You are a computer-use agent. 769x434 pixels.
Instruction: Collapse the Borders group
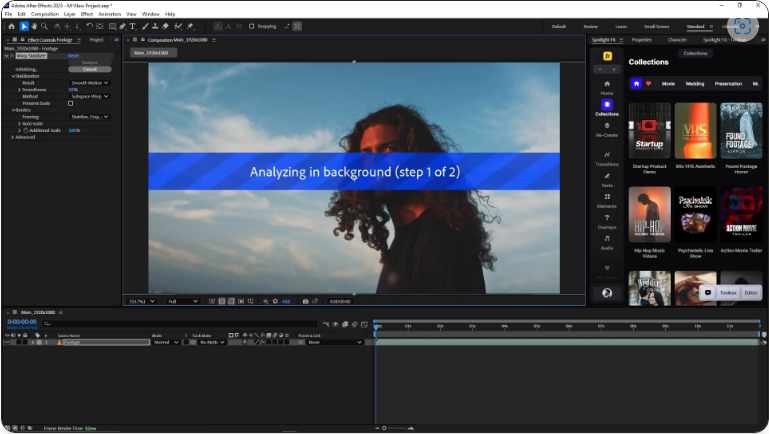point(13,110)
